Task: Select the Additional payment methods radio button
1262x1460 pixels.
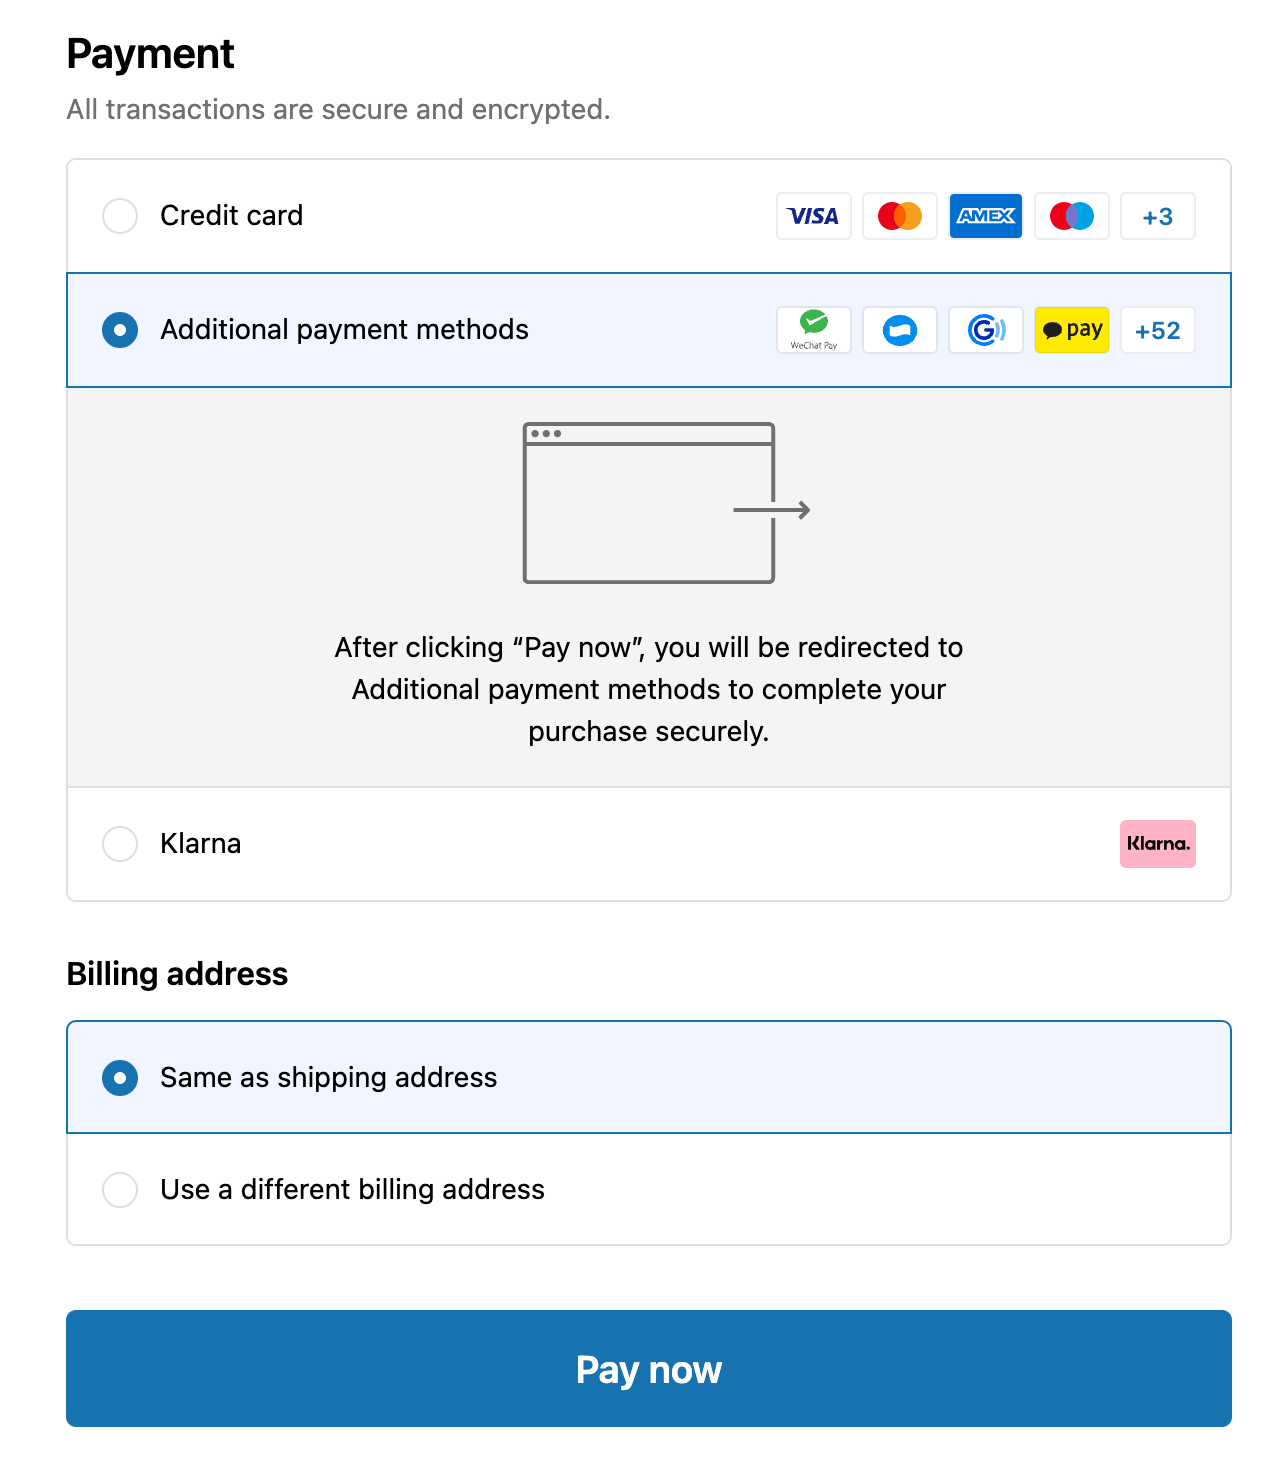Action: click(120, 330)
